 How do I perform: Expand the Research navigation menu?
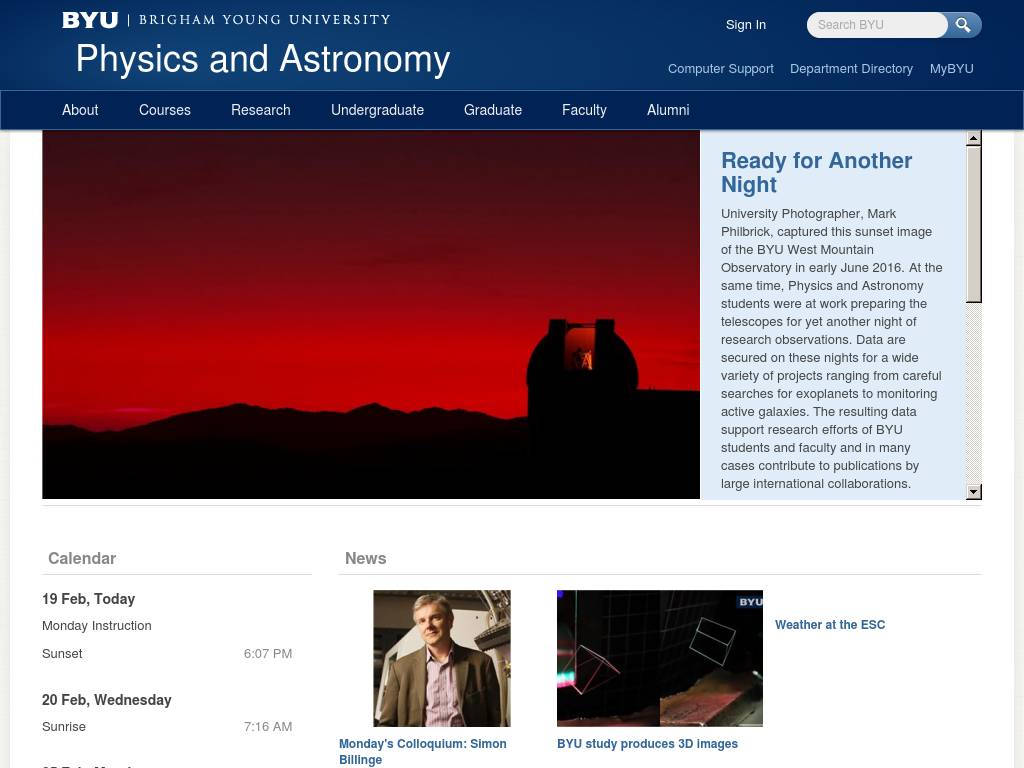tap(260, 110)
